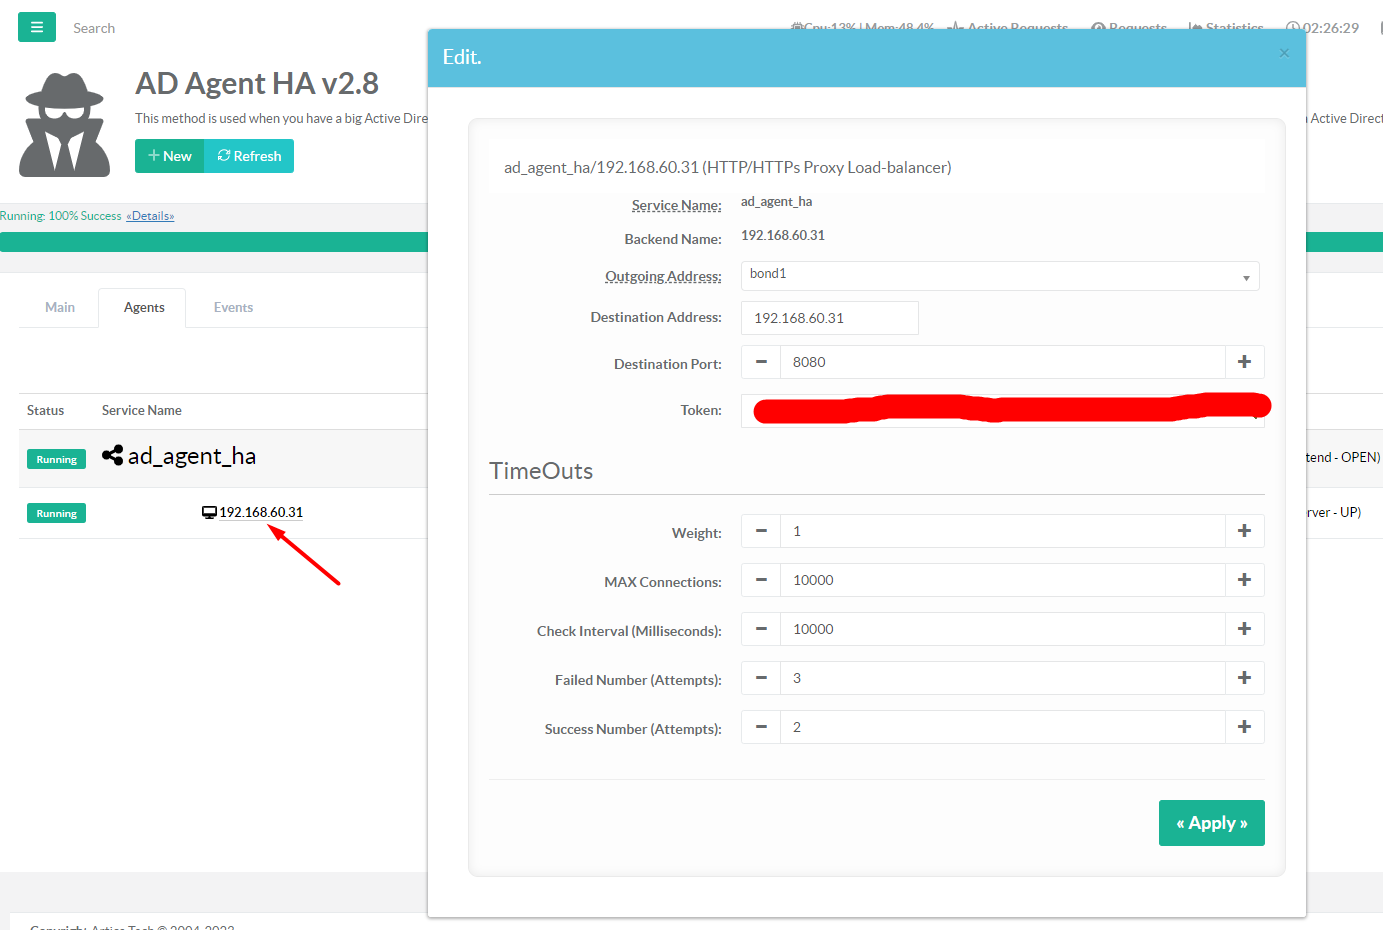1383x930 pixels.
Task: Open the 192.168.60.31 backend link
Action: click(x=261, y=512)
